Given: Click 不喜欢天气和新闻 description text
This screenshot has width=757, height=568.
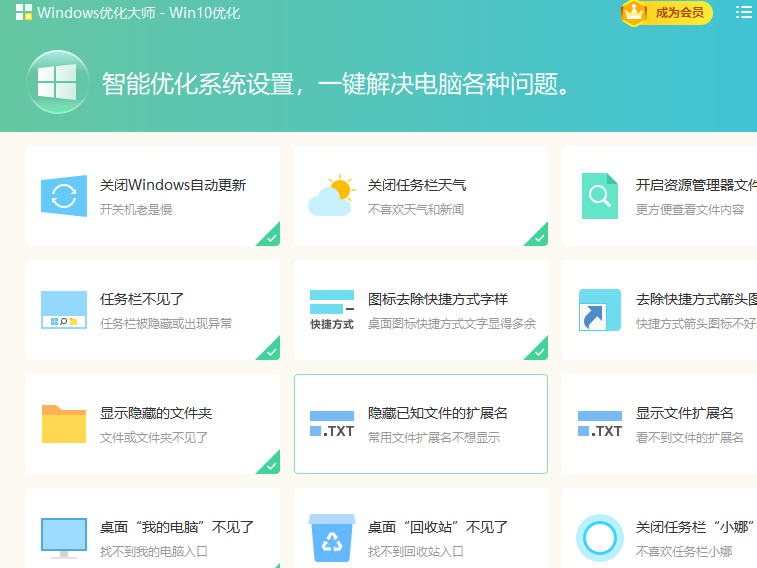Looking at the screenshot, I should (x=416, y=209).
